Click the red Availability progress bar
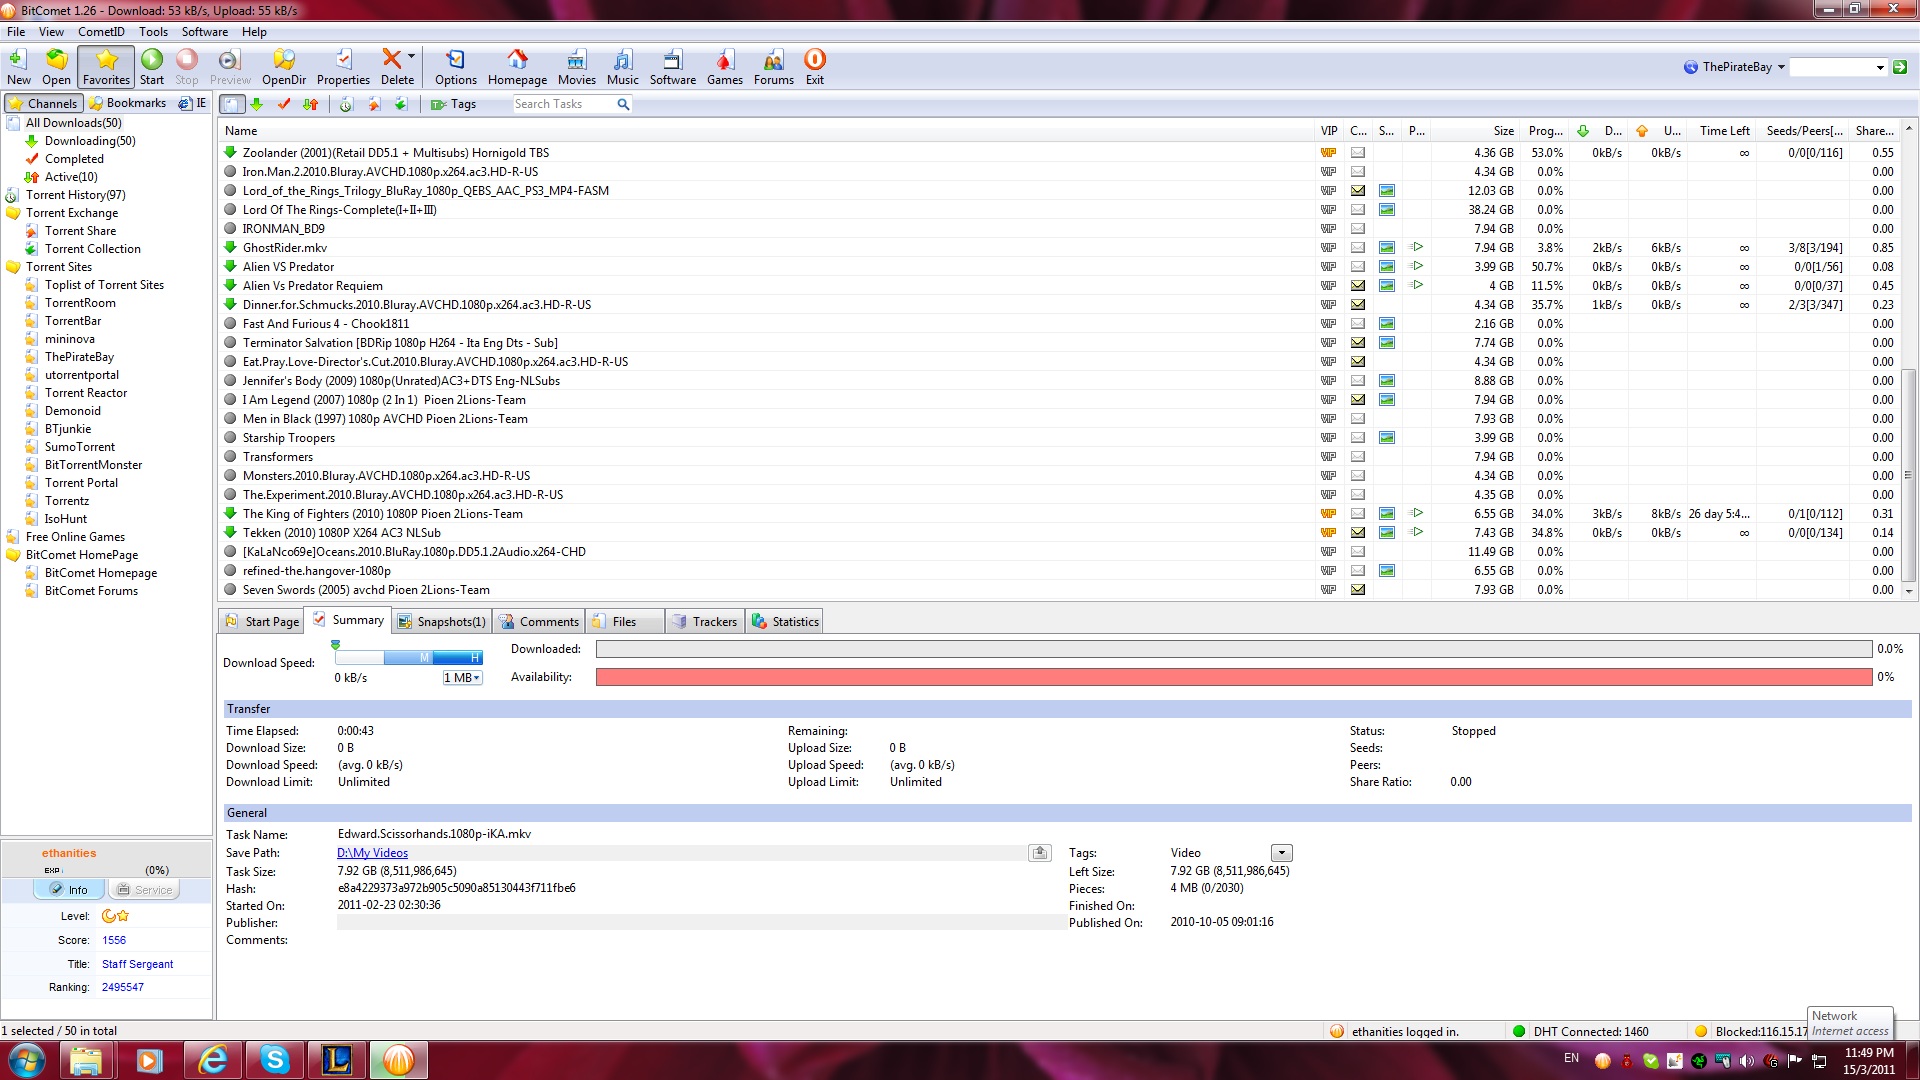 click(x=1233, y=677)
